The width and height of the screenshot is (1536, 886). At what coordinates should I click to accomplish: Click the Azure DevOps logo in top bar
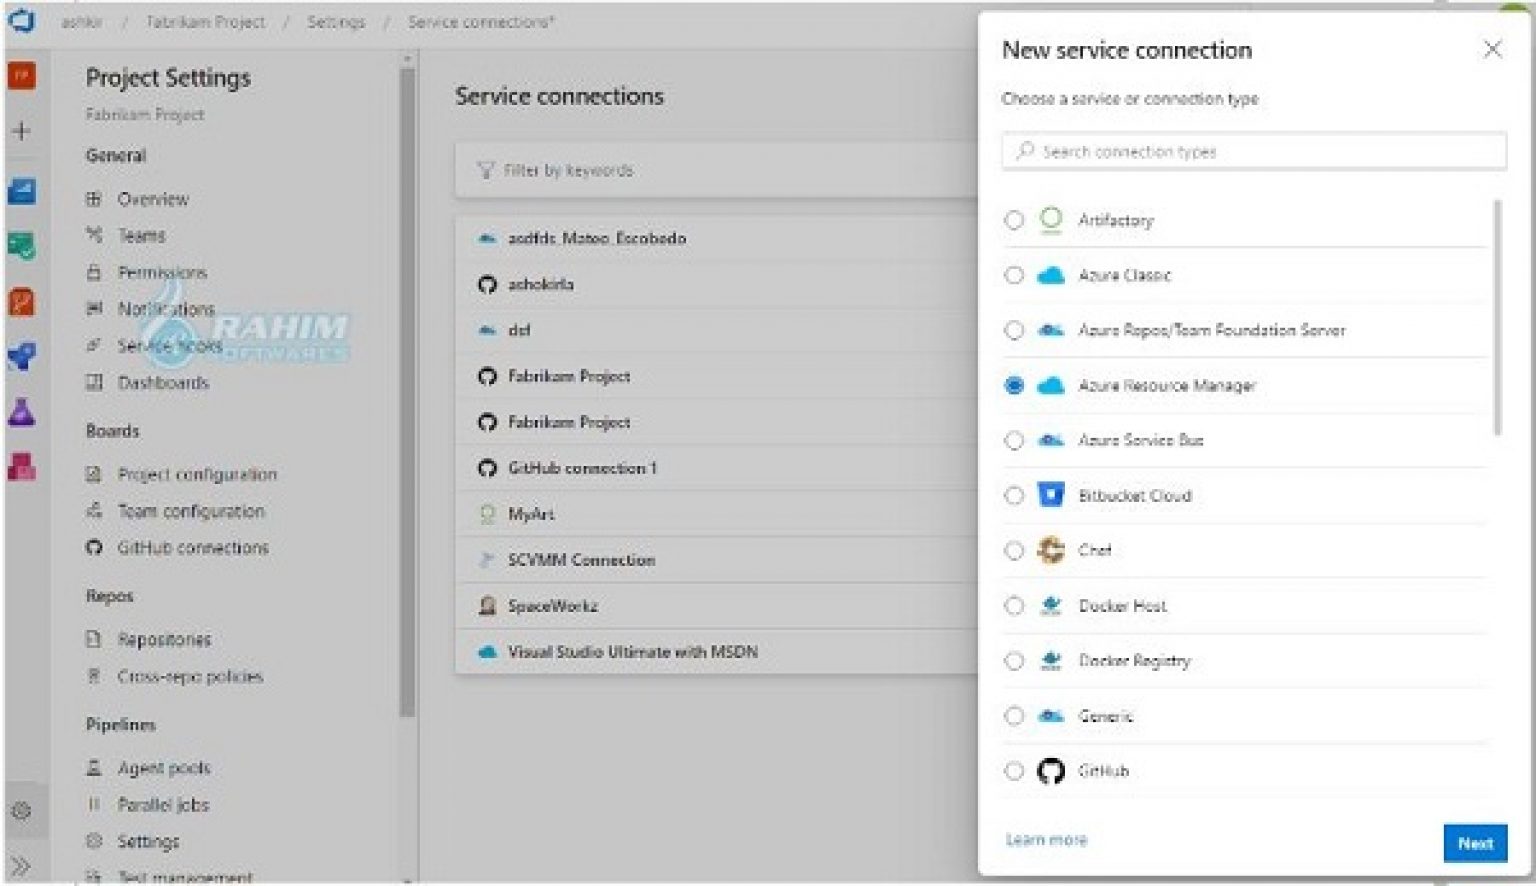(20, 20)
